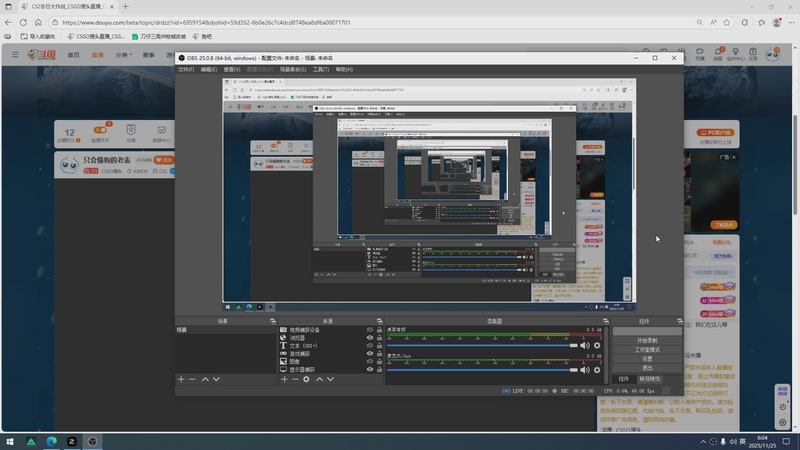Open OBS 工具(T) menu

pyautogui.click(x=321, y=69)
